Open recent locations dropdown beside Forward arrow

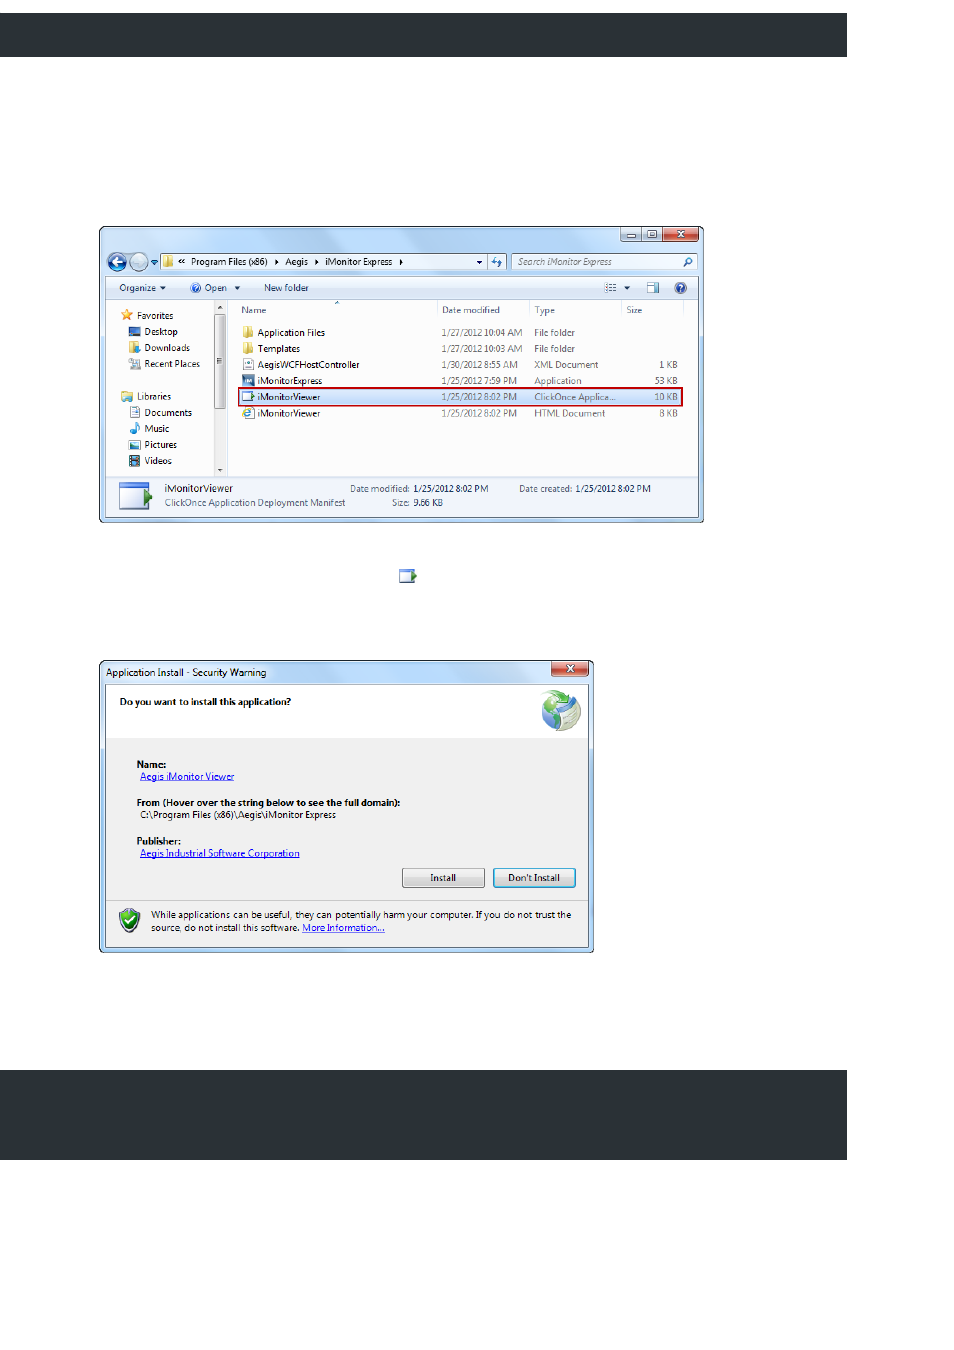click(154, 263)
